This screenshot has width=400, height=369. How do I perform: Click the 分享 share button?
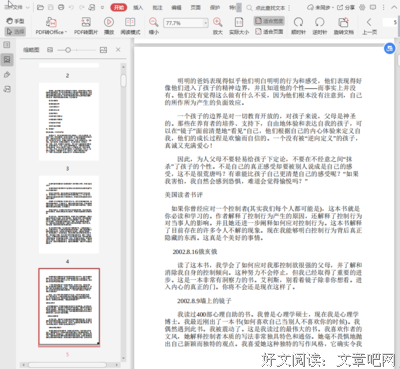coord(345,7)
